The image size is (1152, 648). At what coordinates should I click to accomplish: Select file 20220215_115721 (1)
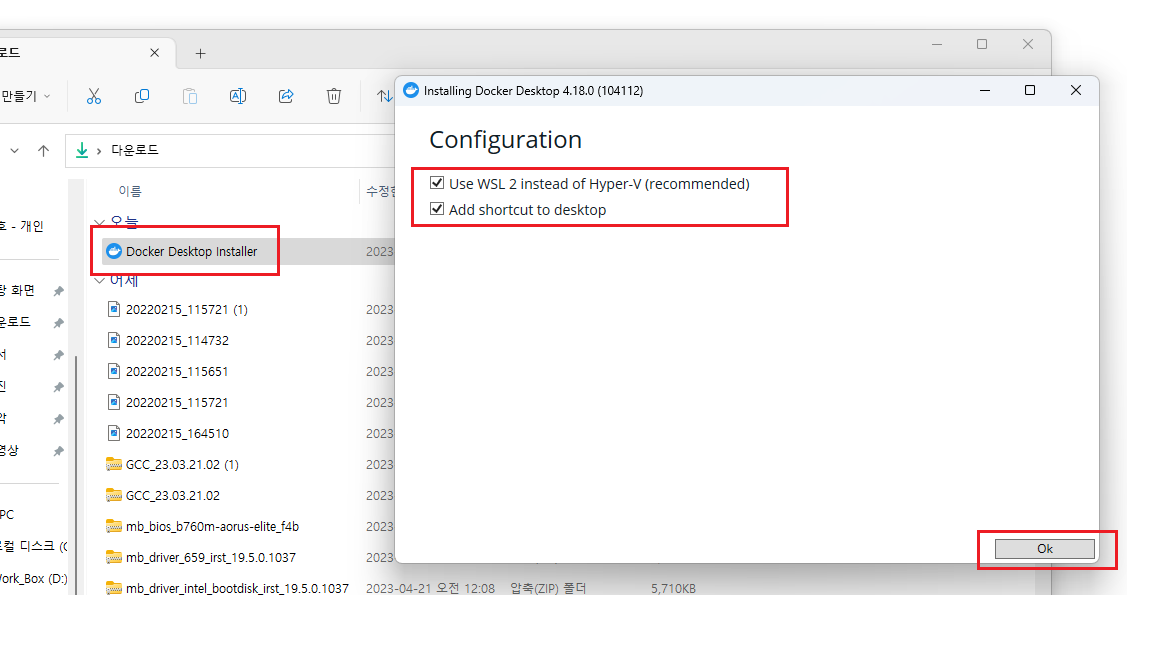pyautogui.click(x=187, y=309)
